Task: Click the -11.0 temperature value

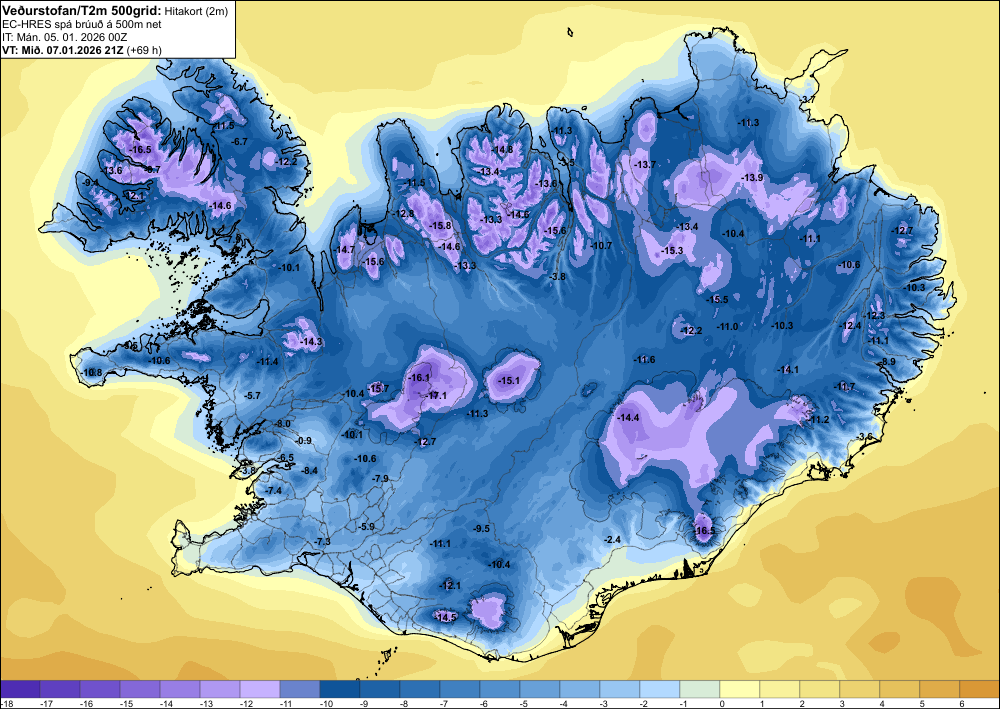Action: click(x=727, y=326)
